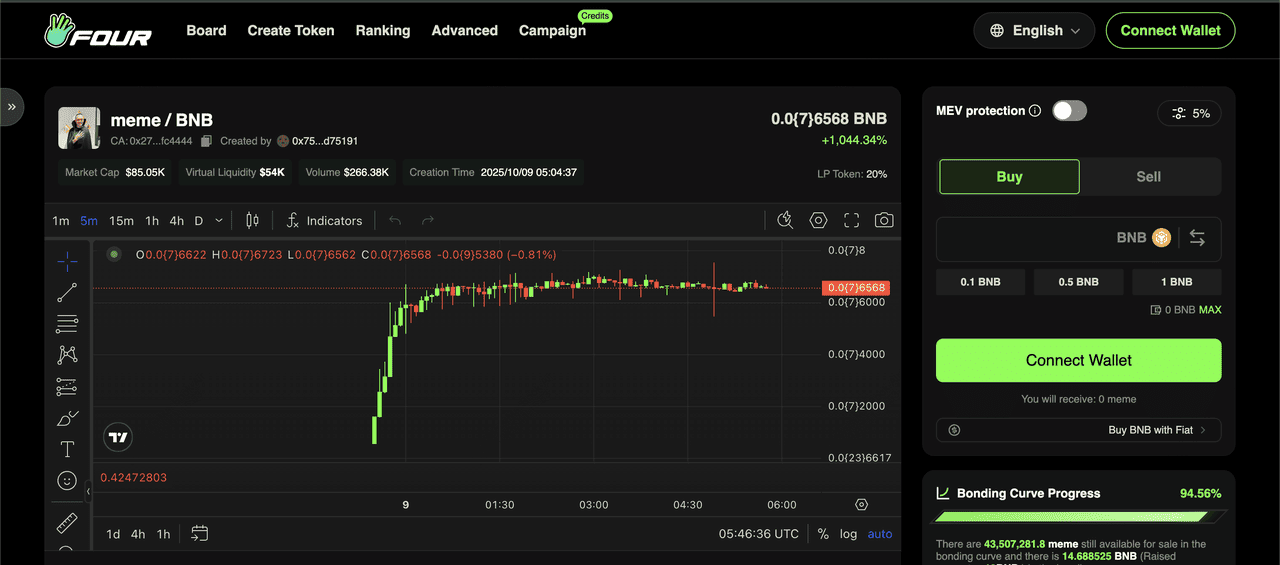The width and height of the screenshot is (1280, 565).
Task: Open the English language dropdown
Action: (x=1035, y=31)
